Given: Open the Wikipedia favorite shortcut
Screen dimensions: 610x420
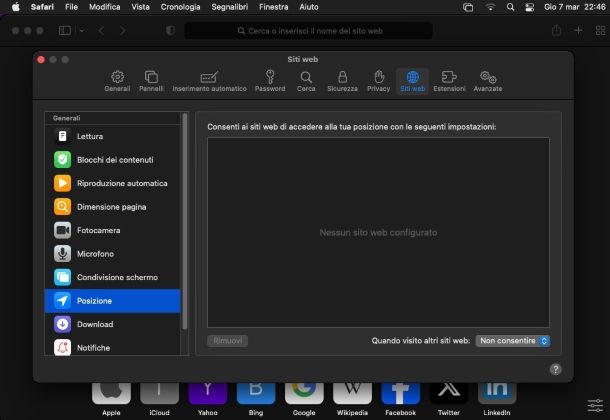Looking at the screenshot, I should click(x=351, y=391).
